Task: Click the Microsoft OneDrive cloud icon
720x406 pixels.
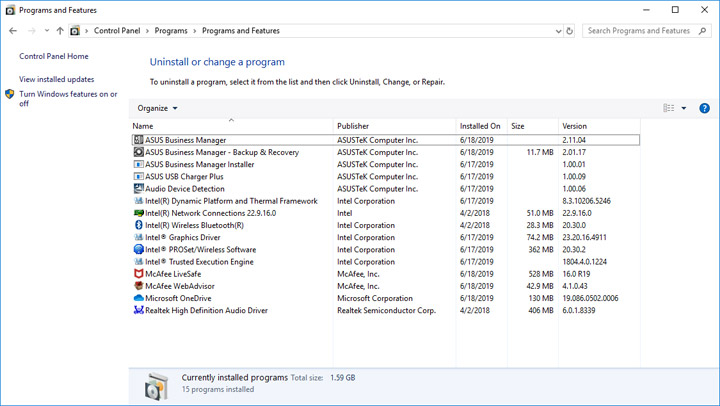Action: point(138,298)
